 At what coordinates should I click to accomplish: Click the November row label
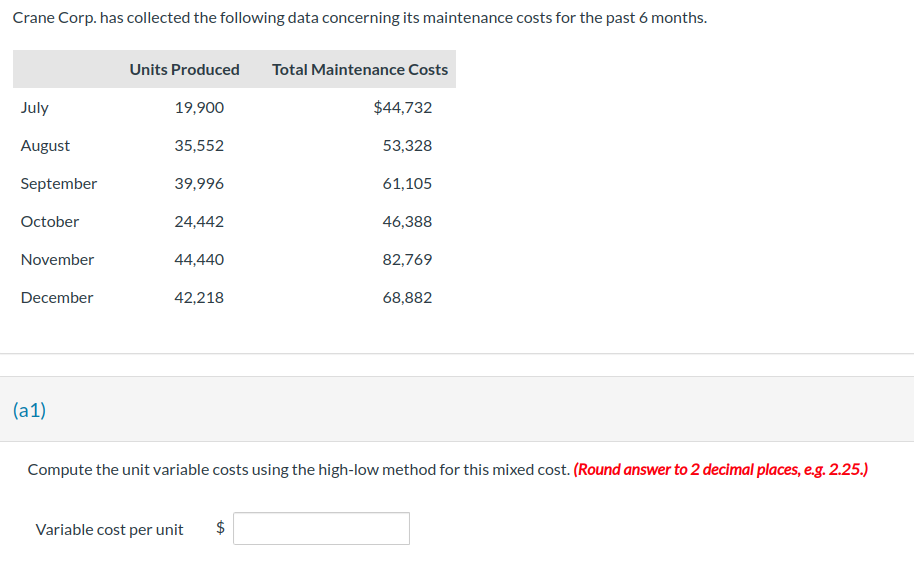pos(57,259)
